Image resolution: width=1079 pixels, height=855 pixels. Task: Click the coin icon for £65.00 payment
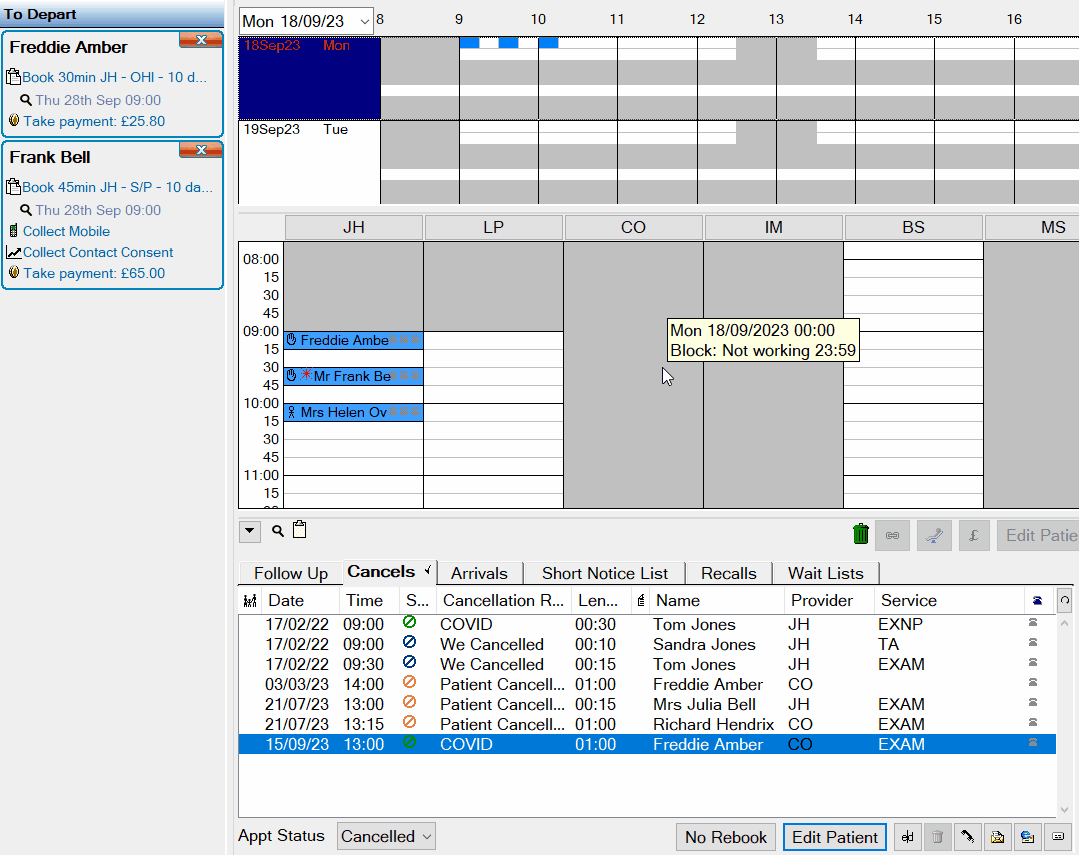click(14, 272)
